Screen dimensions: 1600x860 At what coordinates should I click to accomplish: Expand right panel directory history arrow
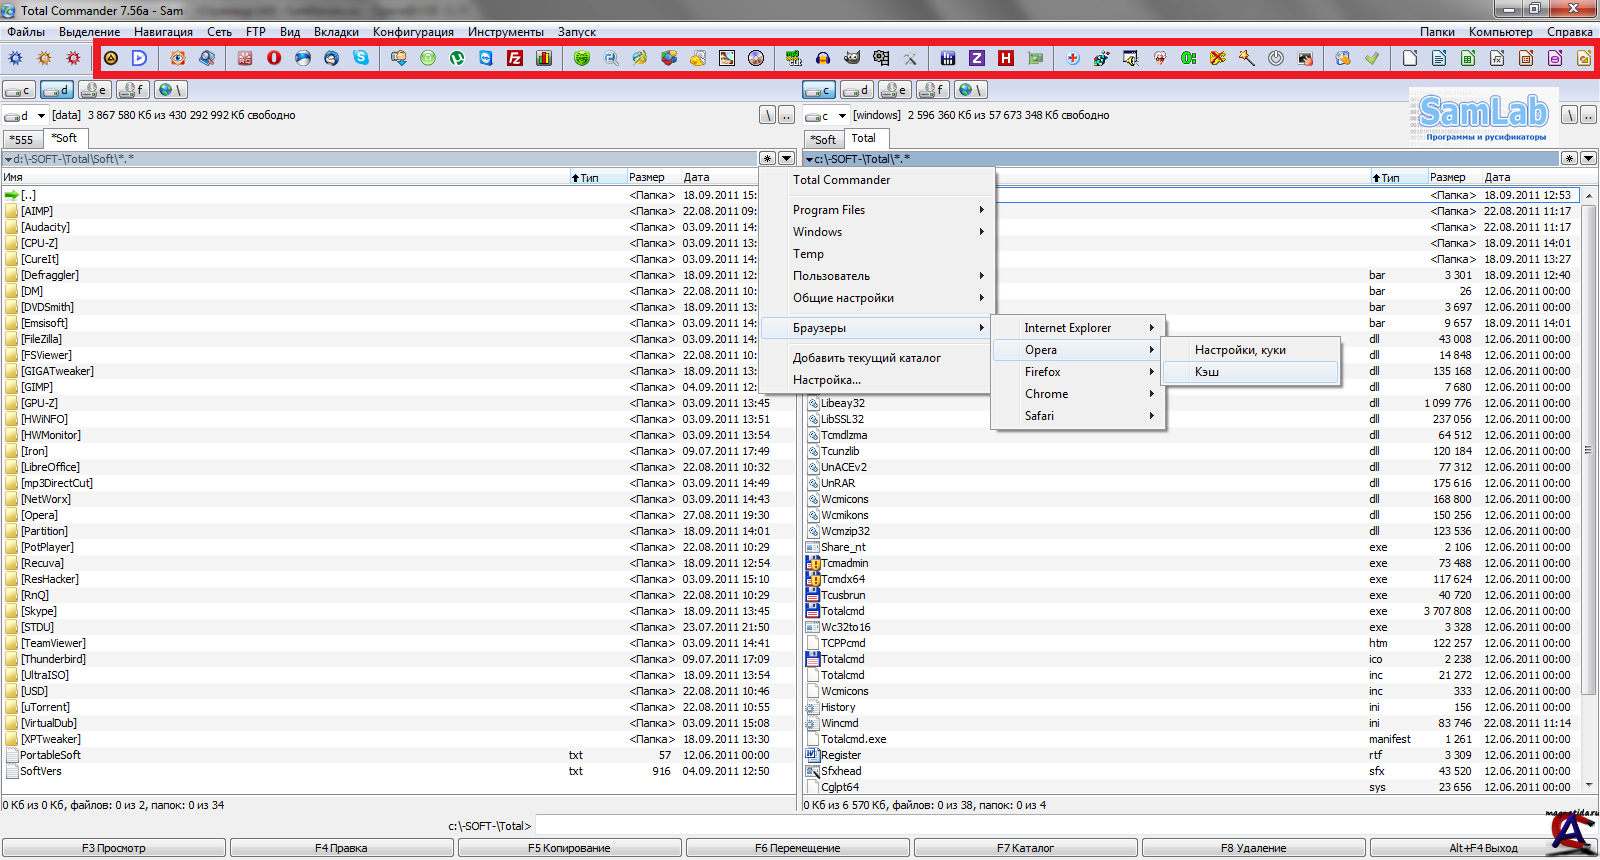click(1588, 158)
